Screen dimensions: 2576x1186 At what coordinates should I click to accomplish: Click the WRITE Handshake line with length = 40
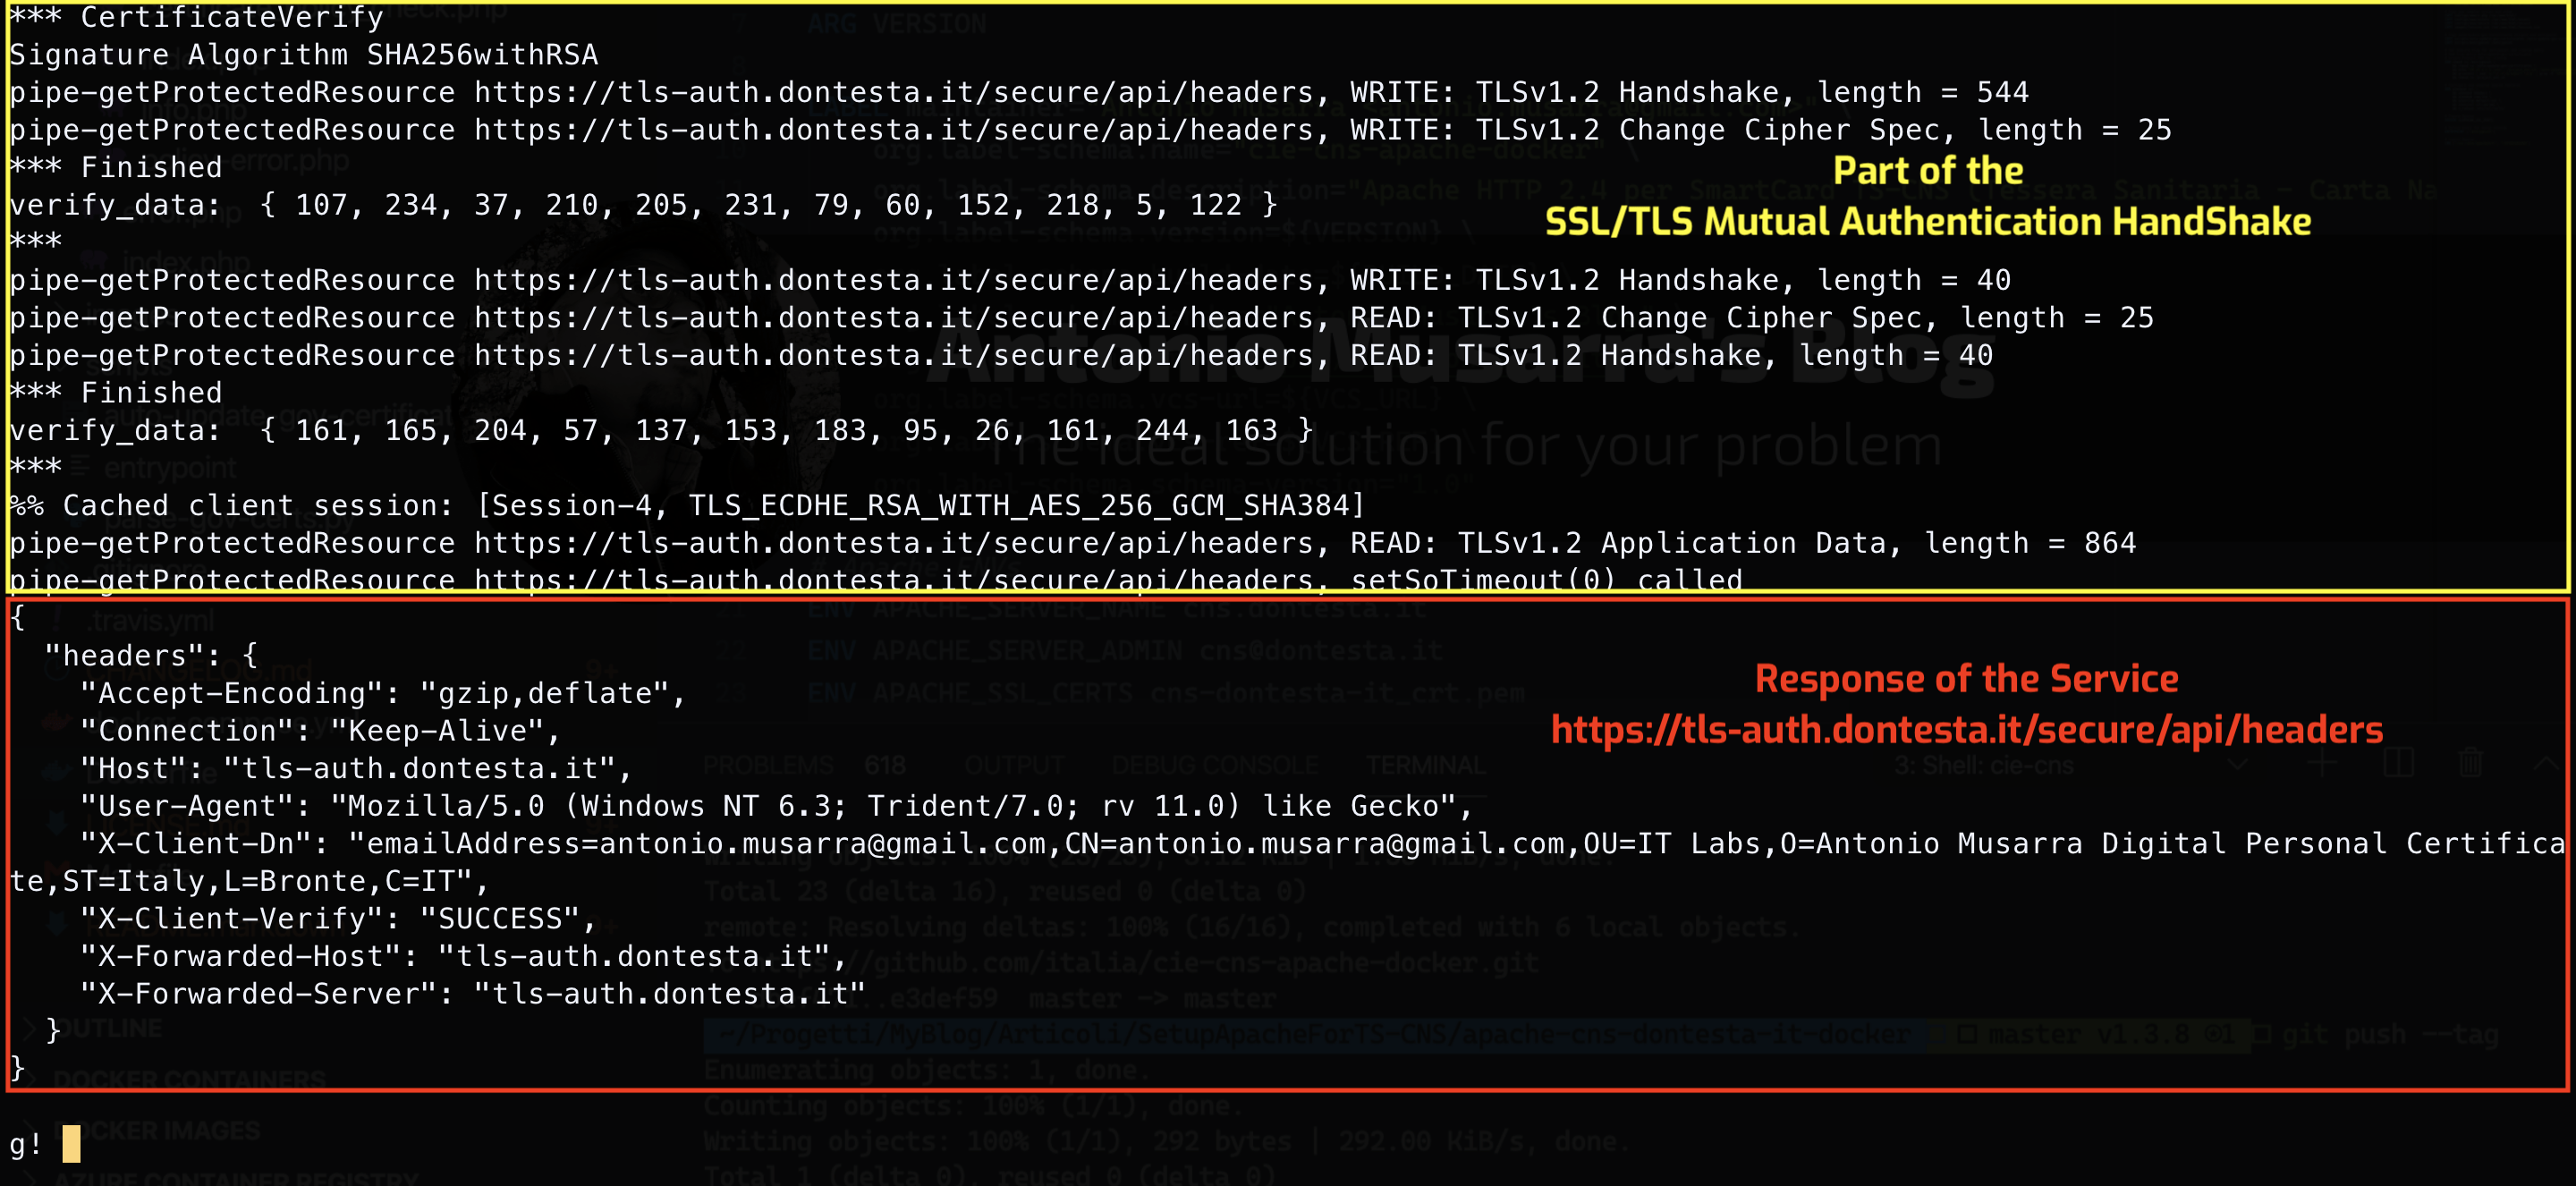(x=1010, y=280)
